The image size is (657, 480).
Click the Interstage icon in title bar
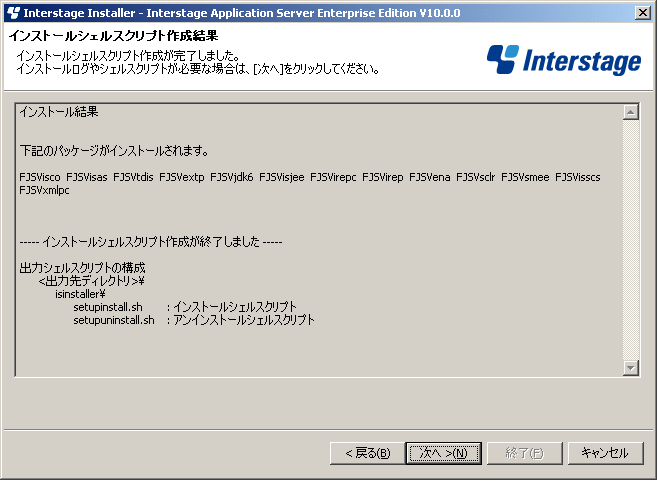[13, 13]
